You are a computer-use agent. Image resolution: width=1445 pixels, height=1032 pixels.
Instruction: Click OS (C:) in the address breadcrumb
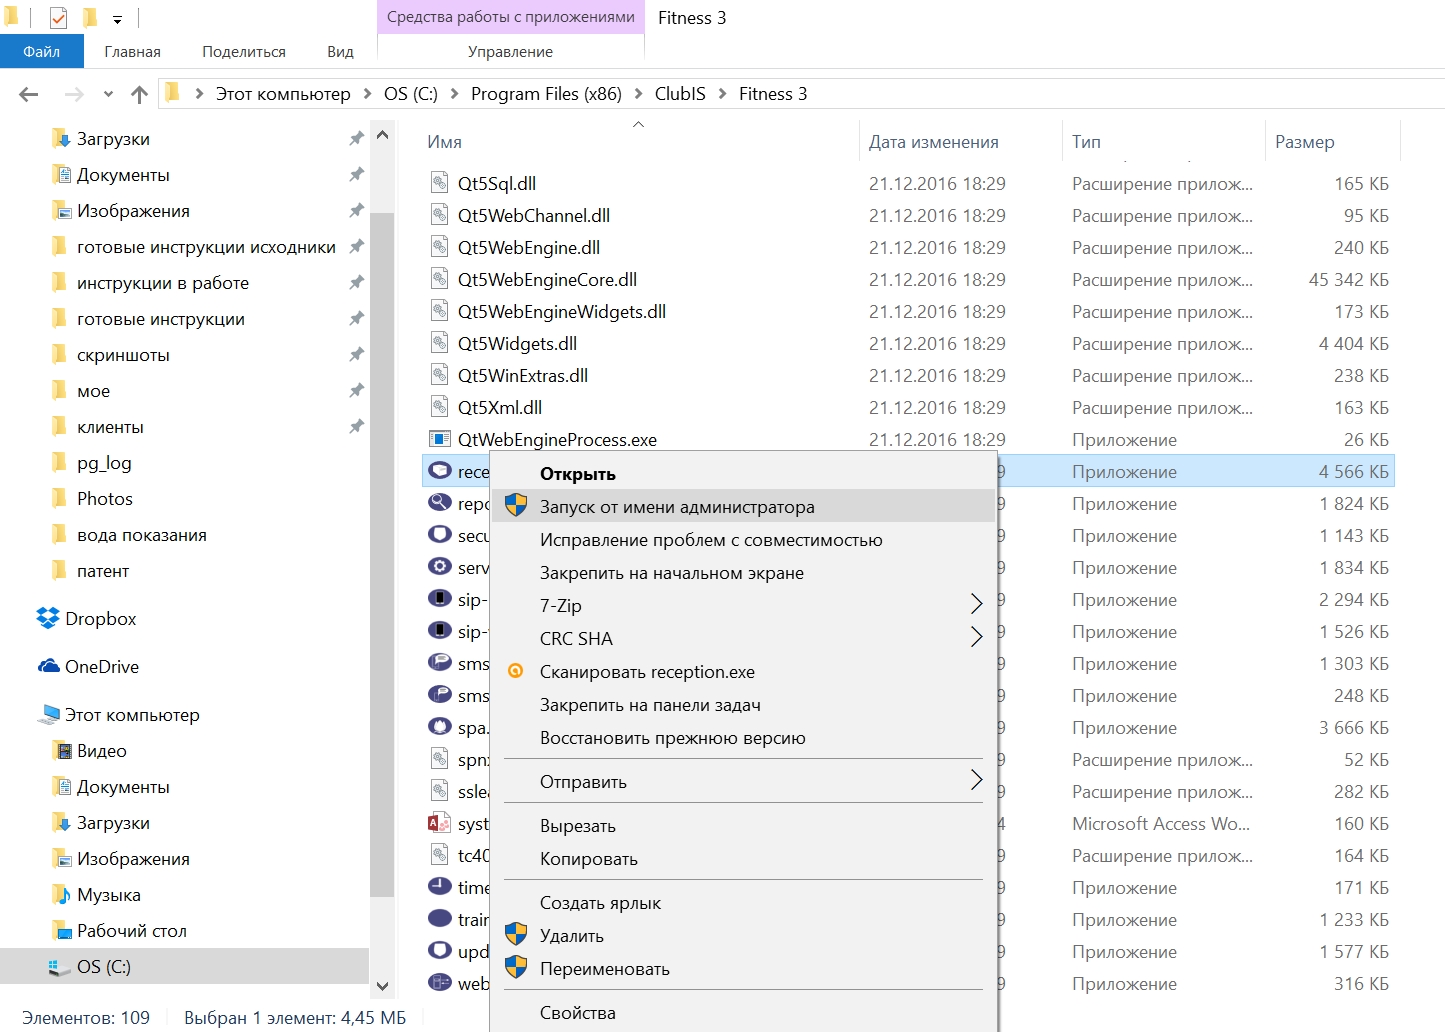(x=411, y=94)
